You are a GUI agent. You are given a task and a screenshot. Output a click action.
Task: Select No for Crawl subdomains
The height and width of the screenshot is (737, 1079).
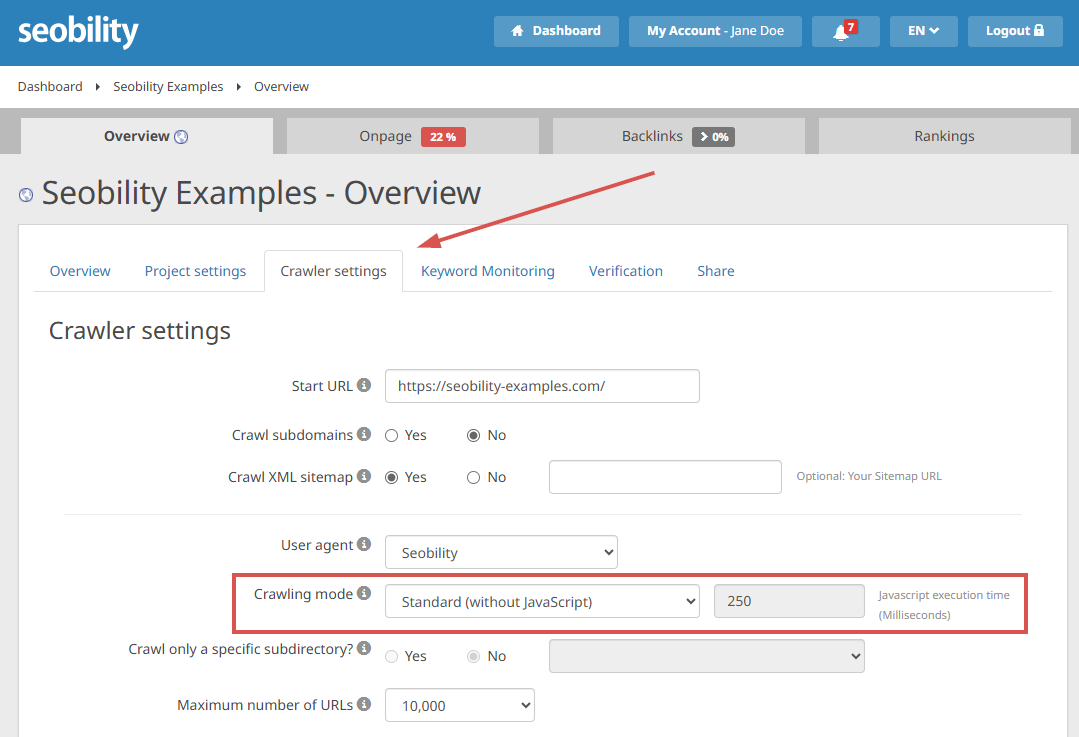pos(473,436)
